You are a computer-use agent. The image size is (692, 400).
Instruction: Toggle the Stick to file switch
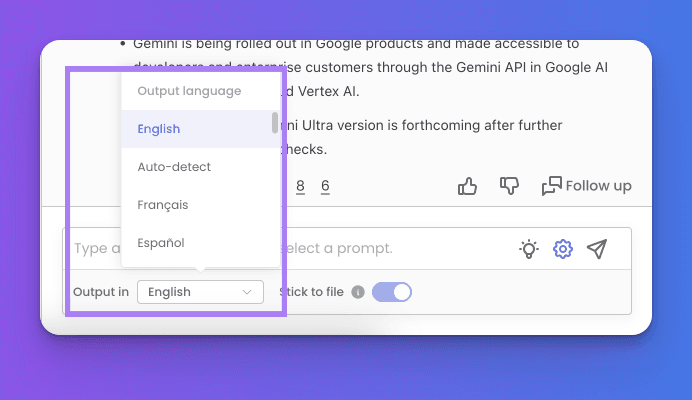point(392,292)
